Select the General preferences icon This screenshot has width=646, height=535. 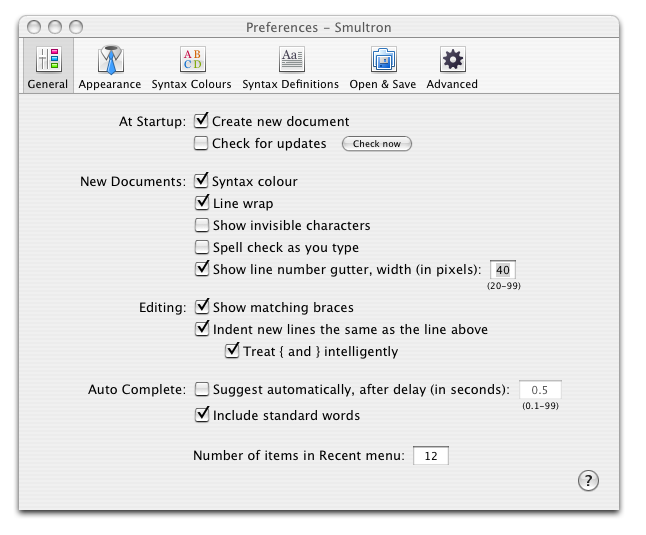coord(48,61)
